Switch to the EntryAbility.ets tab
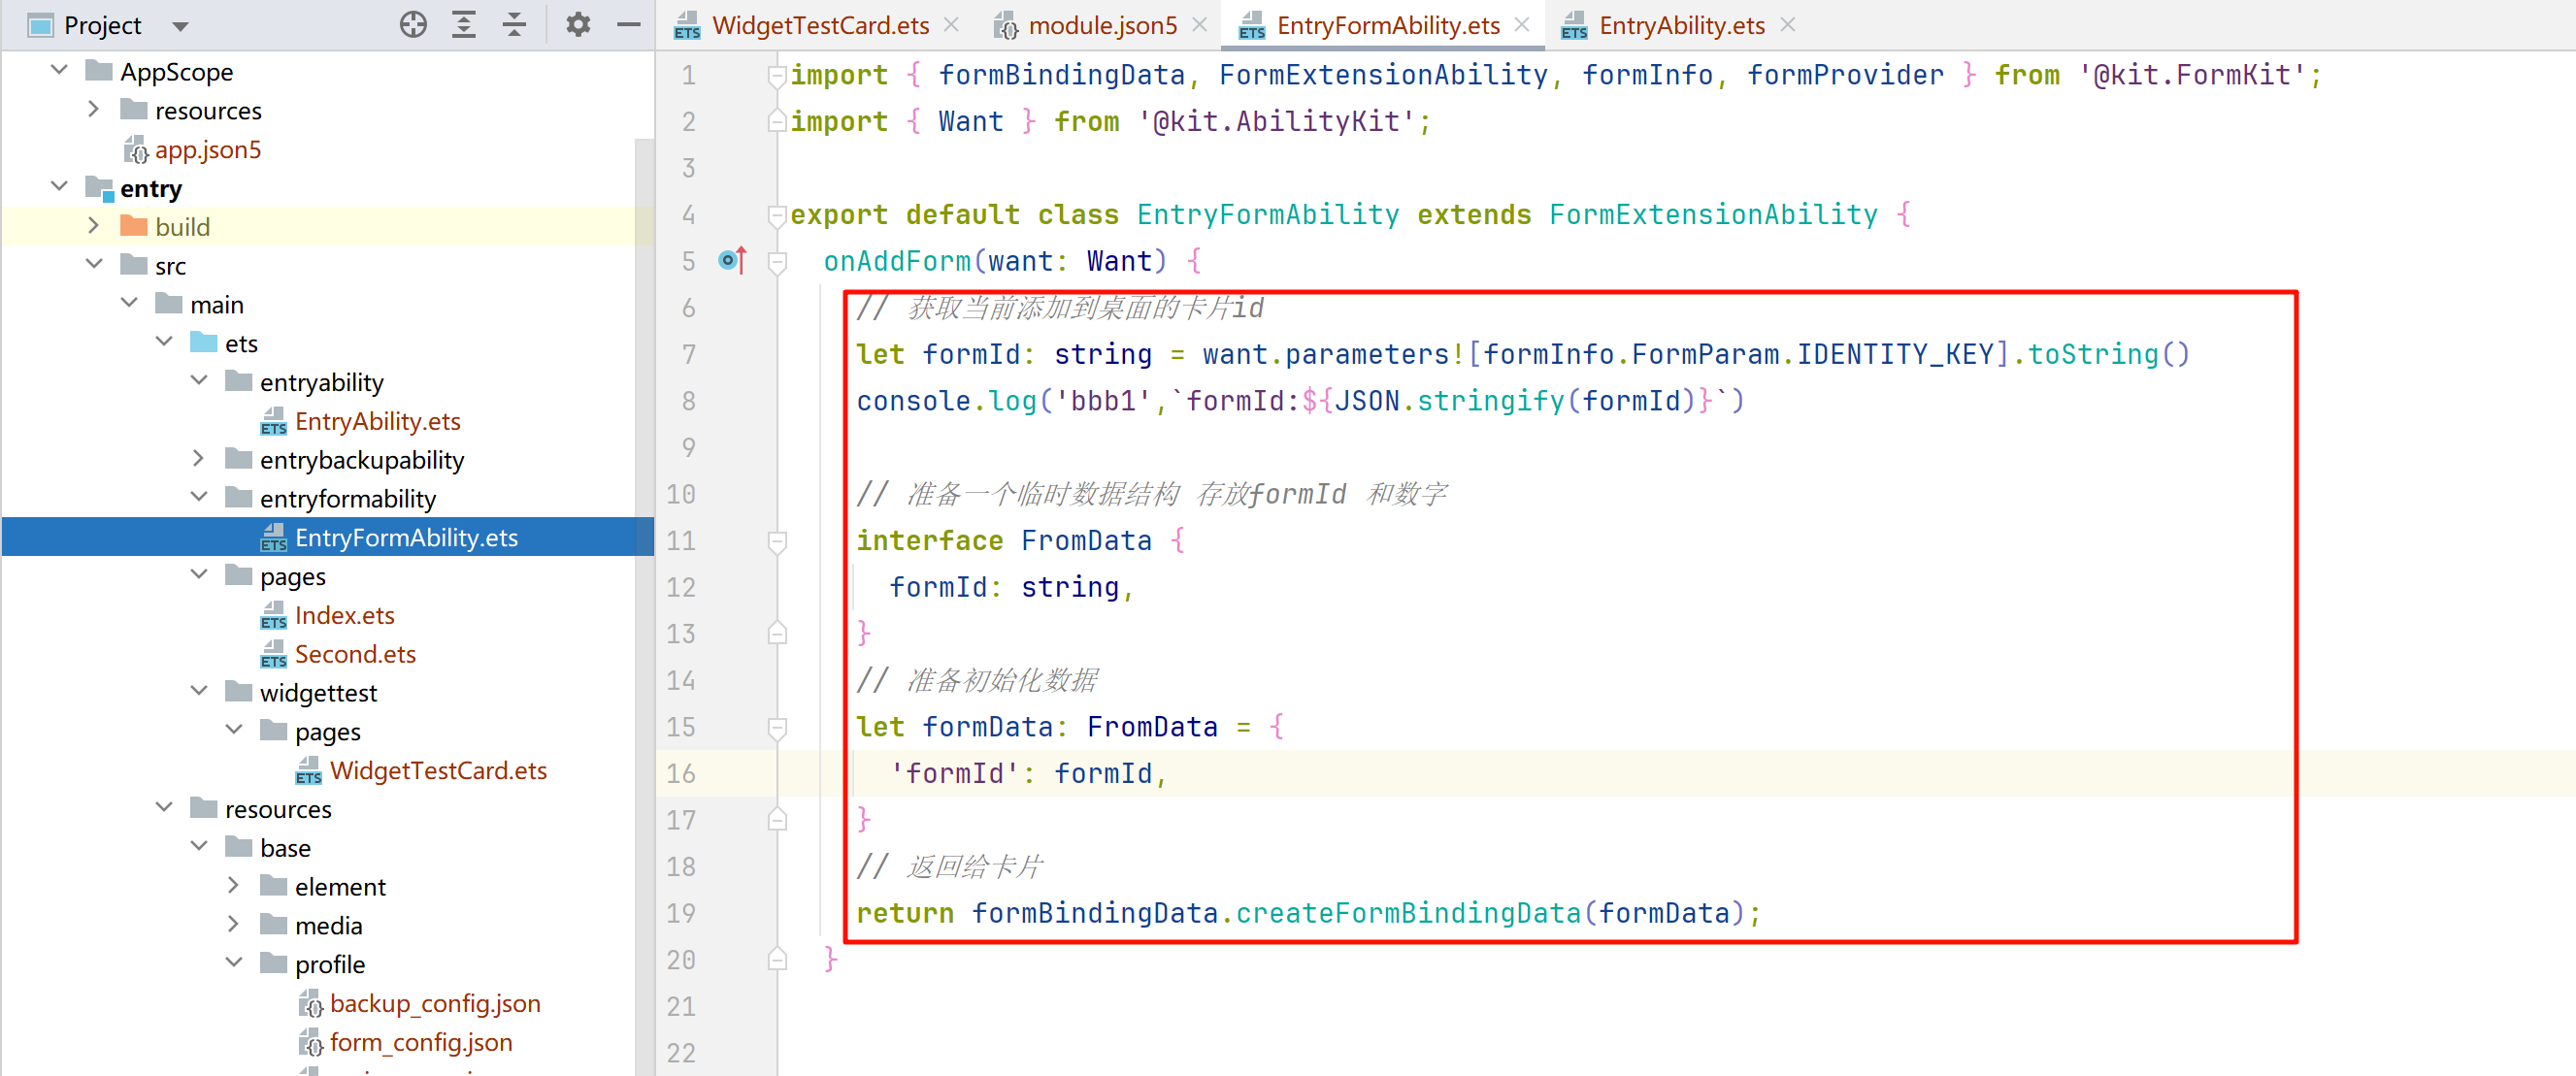The image size is (2576, 1076). [1680, 25]
